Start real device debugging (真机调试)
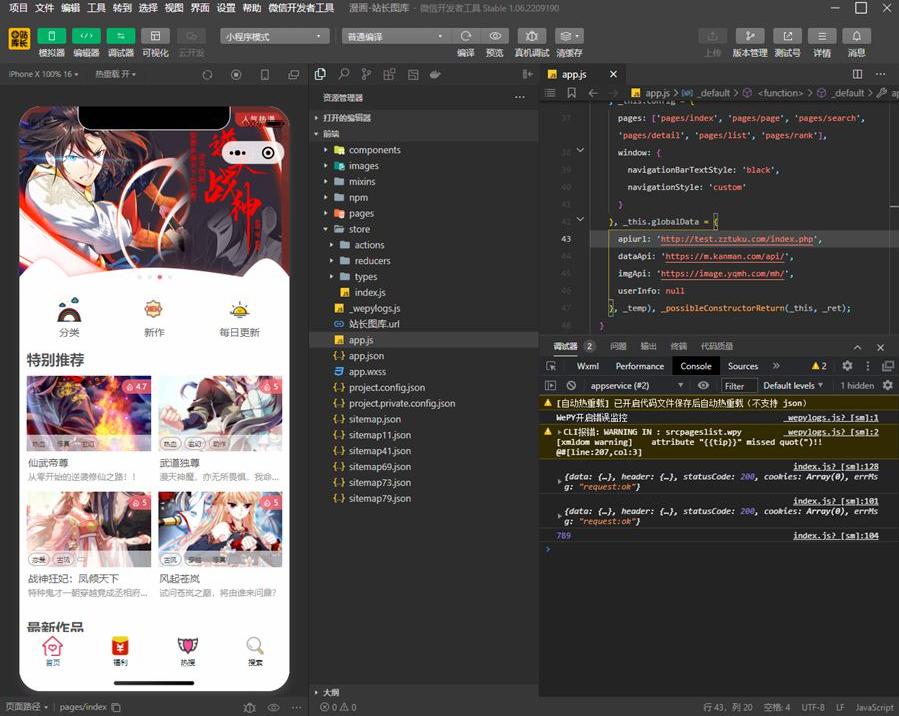 [x=531, y=36]
